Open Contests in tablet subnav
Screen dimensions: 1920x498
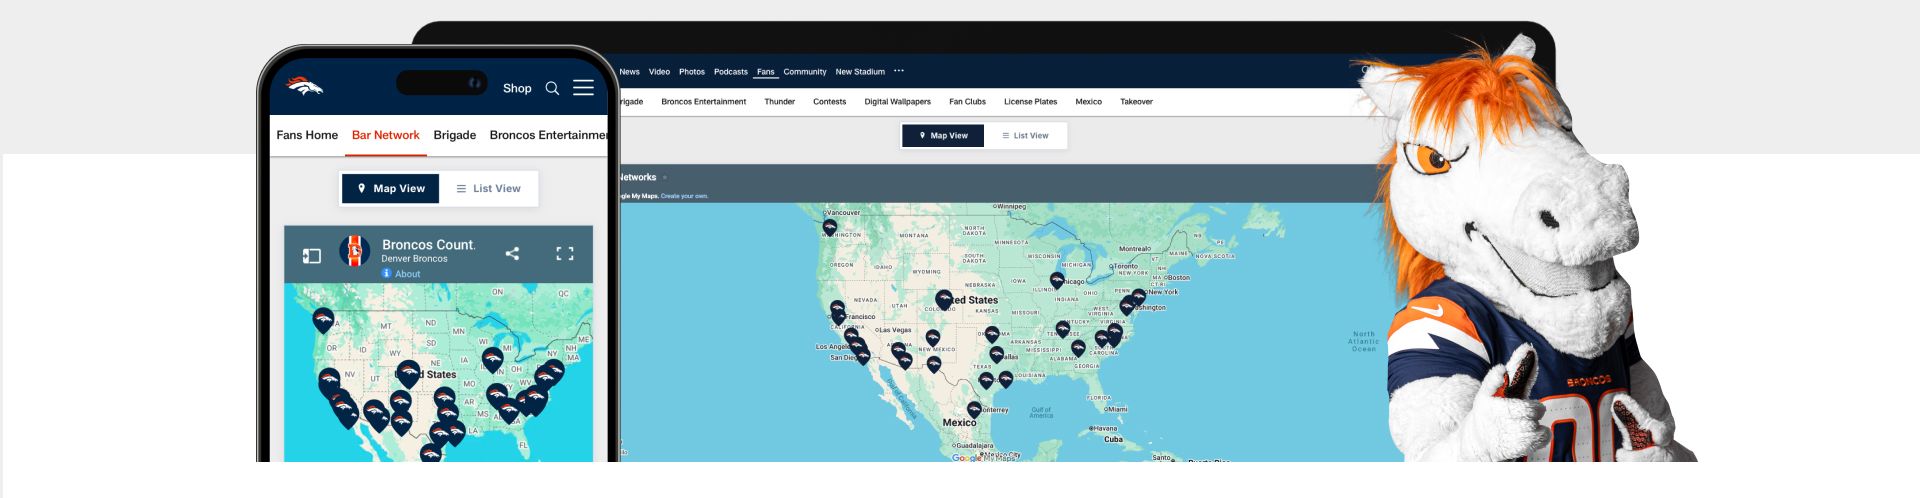(830, 102)
